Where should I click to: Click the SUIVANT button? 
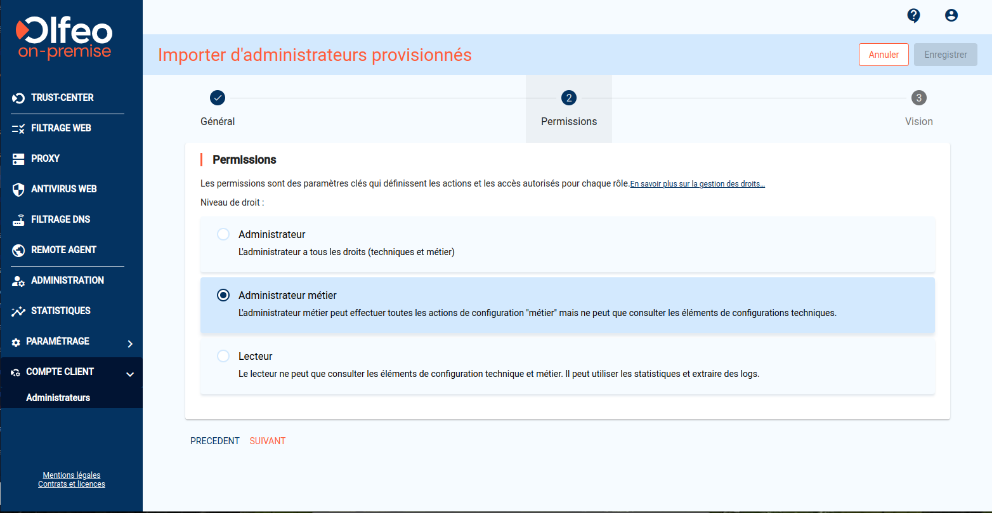pos(267,441)
